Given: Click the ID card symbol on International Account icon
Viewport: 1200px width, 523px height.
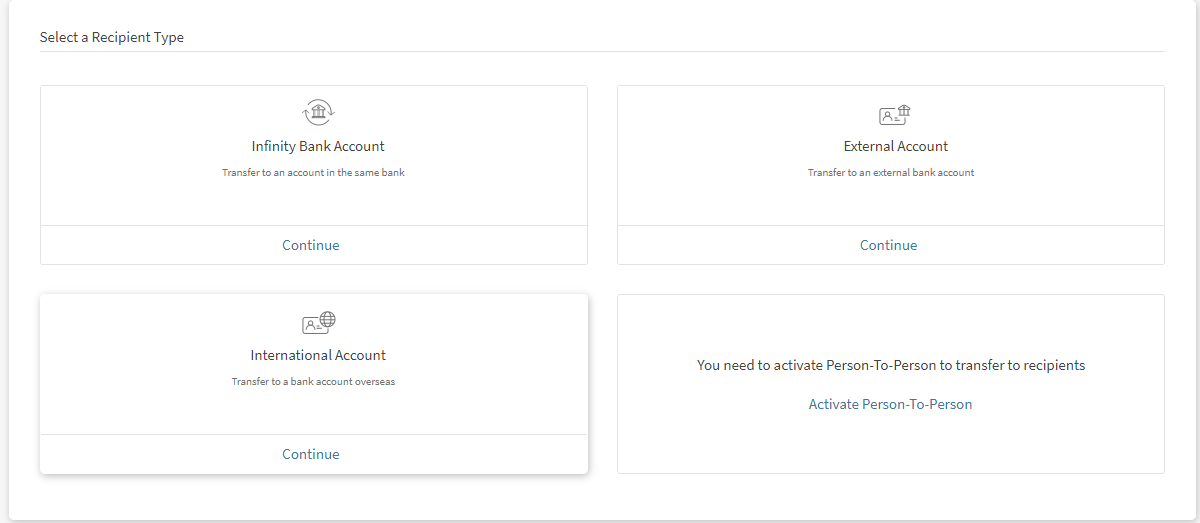Looking at the screenshot, I should point(312,325).
